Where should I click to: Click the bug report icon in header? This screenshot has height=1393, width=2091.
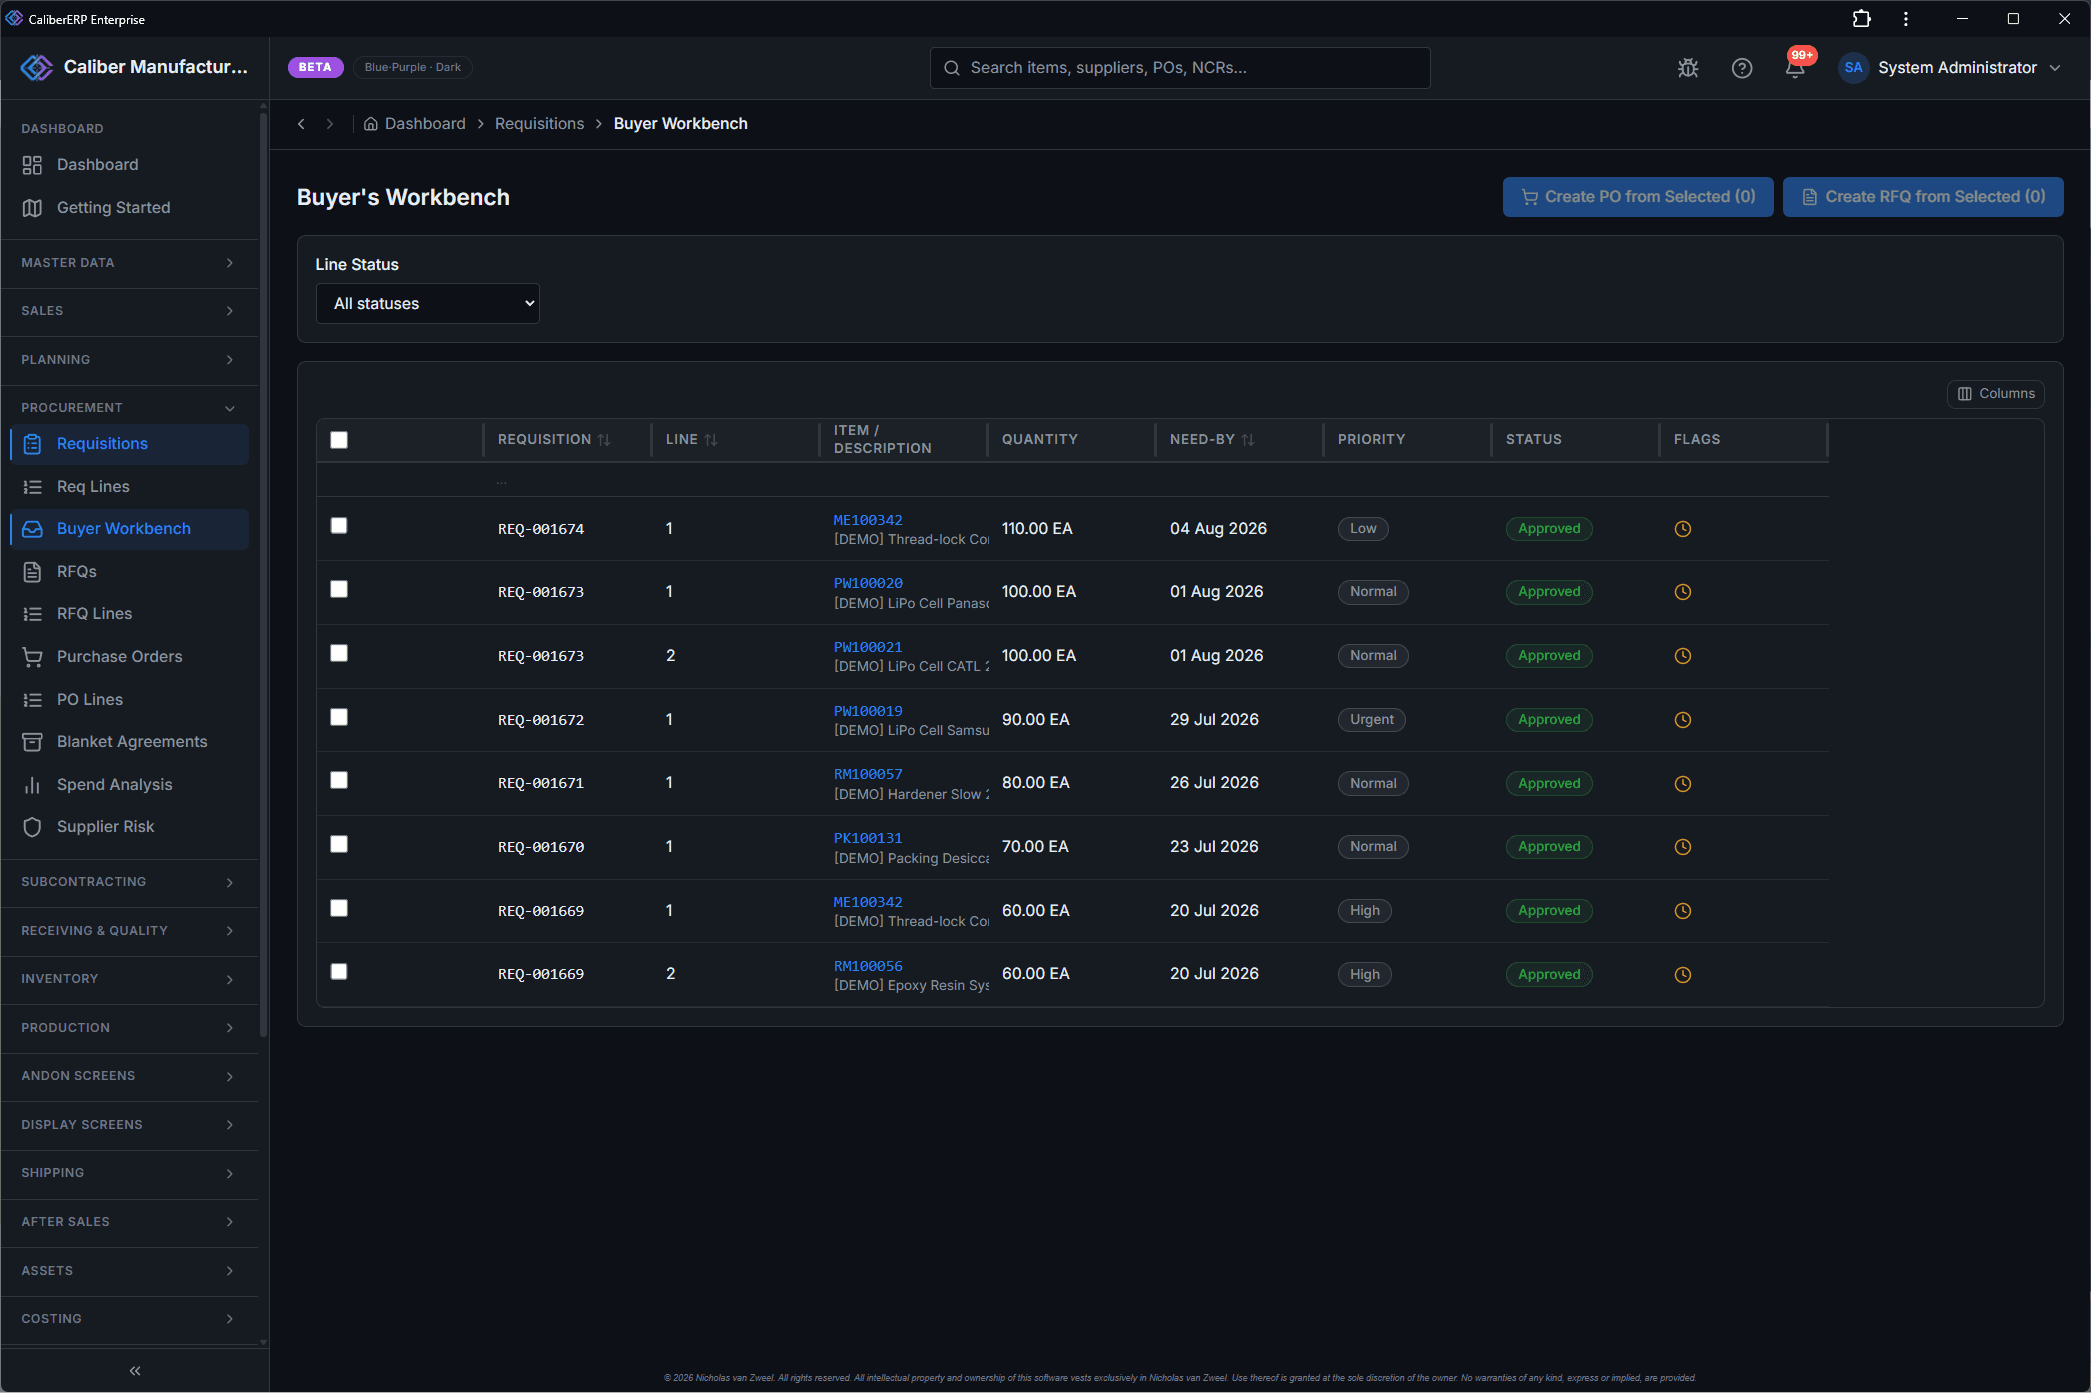point(1688,68)
